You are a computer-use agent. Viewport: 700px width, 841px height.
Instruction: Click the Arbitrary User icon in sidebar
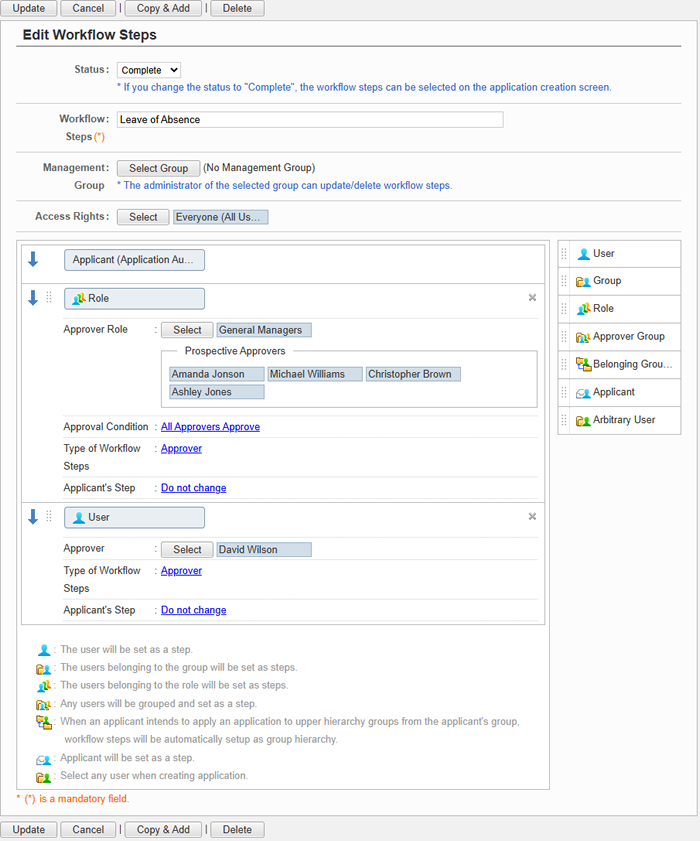point(583,420)
